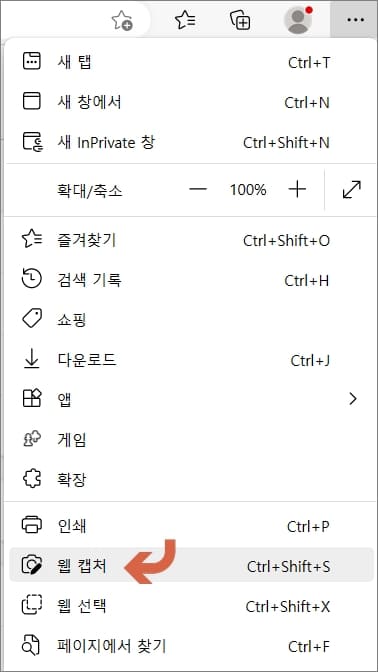Open the favorites list toolbar icon
Screen dimensions: 378x672
pos(186,20)
